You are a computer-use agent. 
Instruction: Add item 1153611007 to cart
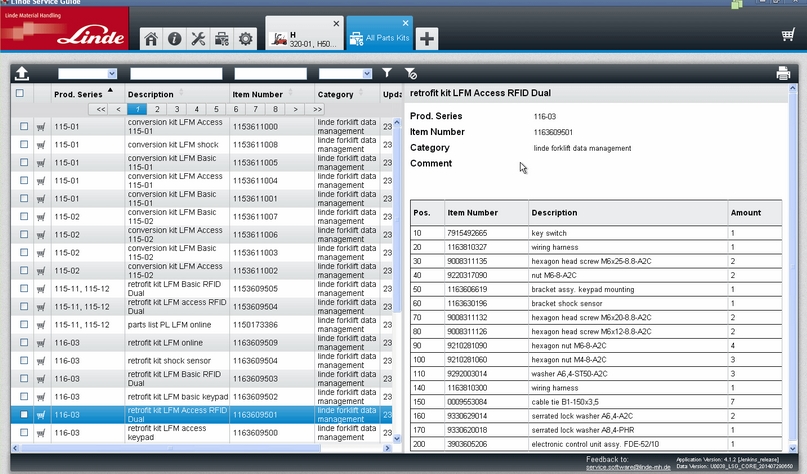coord(41,217)
